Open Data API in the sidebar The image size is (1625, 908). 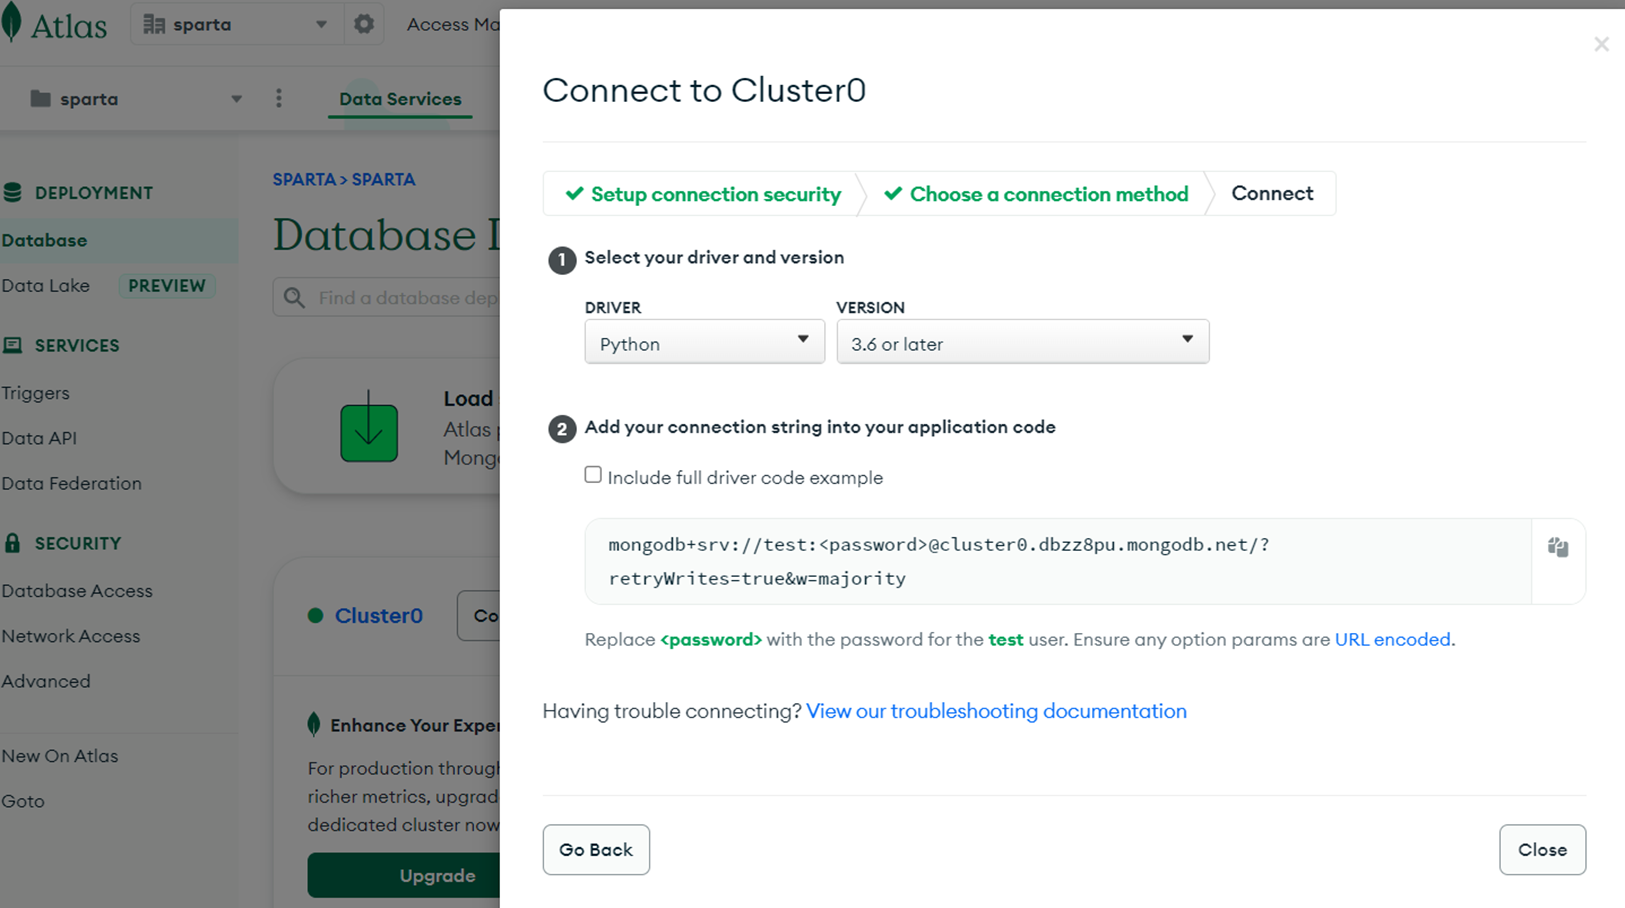[39, 438]
